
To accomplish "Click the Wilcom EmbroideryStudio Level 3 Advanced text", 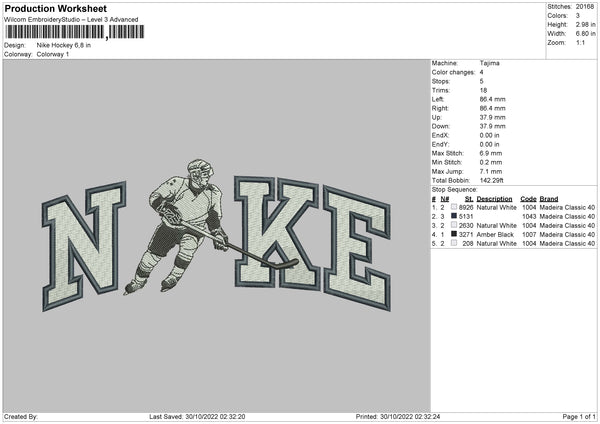I will 71,20.
